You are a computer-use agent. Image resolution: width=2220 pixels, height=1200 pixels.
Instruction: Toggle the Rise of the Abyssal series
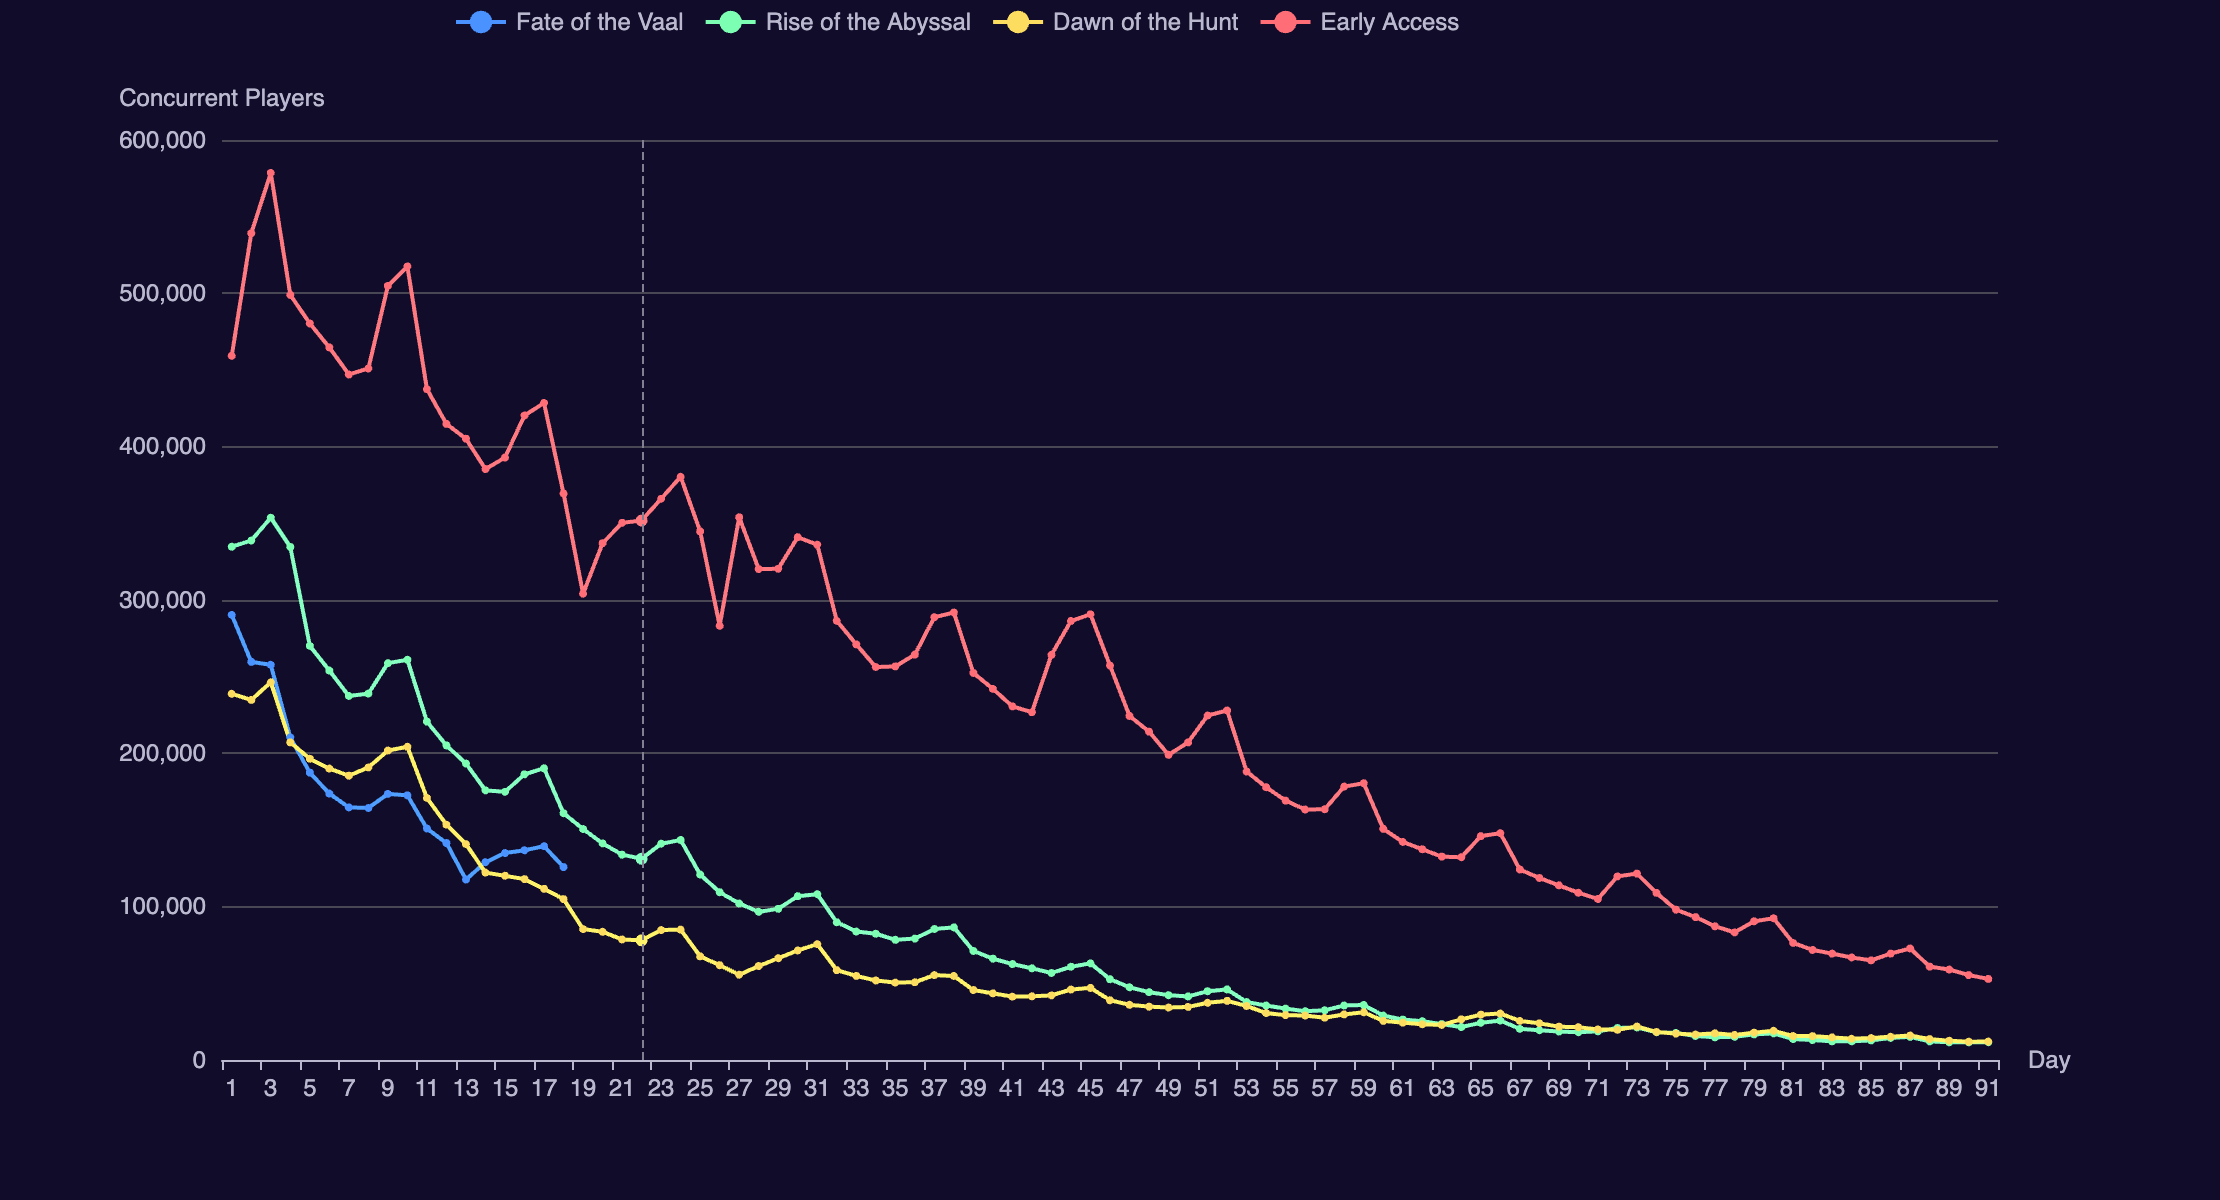(867, 22)
